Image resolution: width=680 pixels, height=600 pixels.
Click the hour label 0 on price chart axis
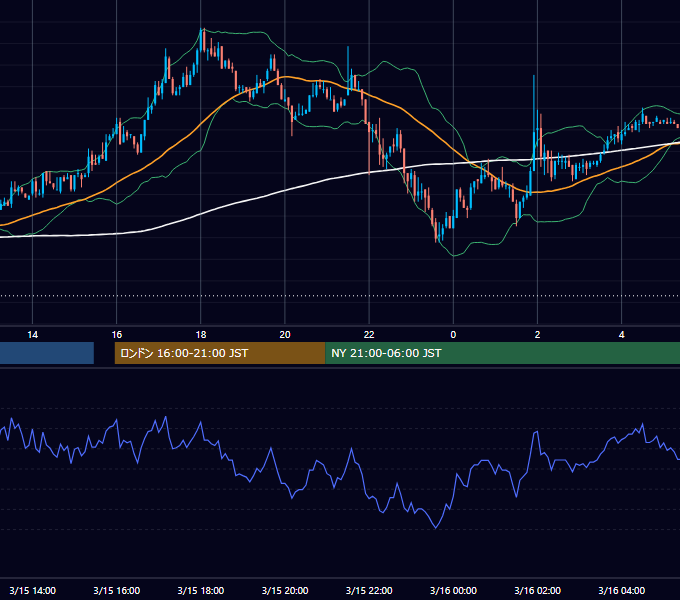(x=453, y=335)
